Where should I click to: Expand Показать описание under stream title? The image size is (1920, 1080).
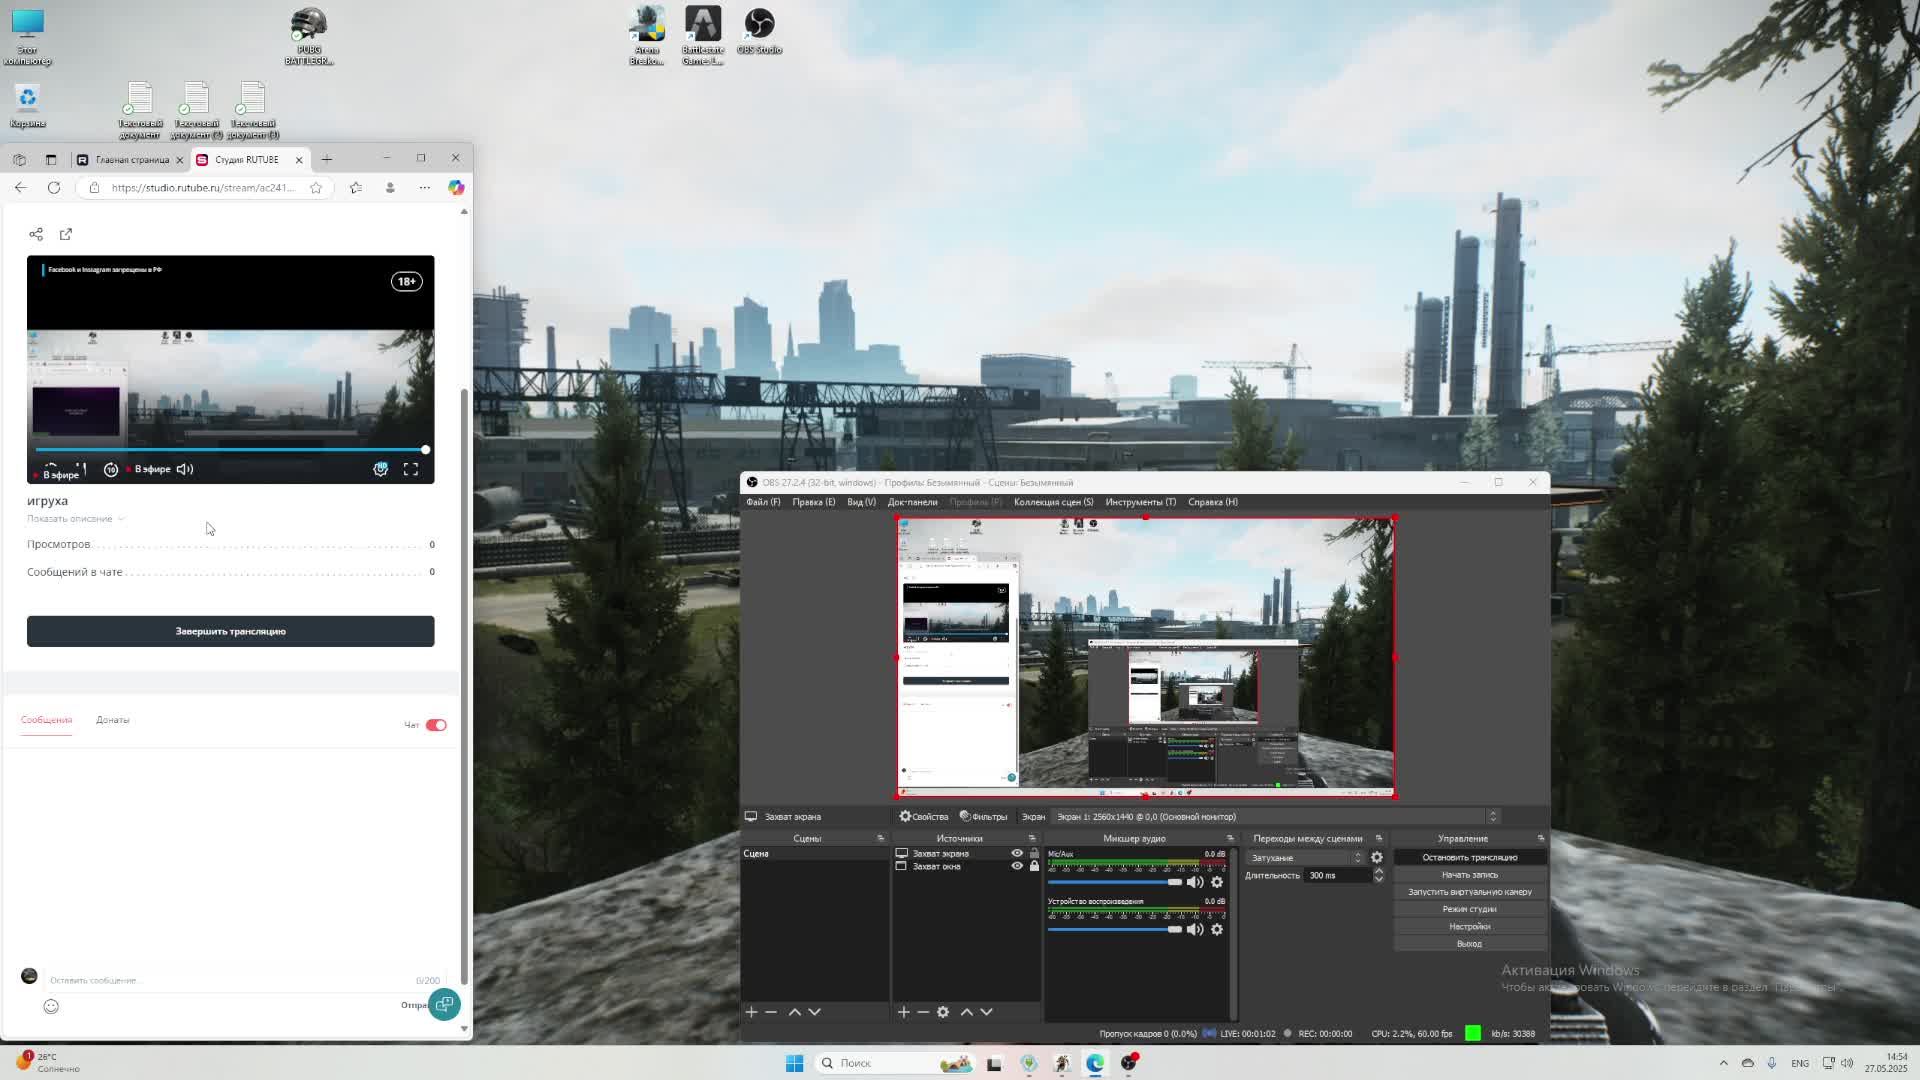[x=75, y=519]
